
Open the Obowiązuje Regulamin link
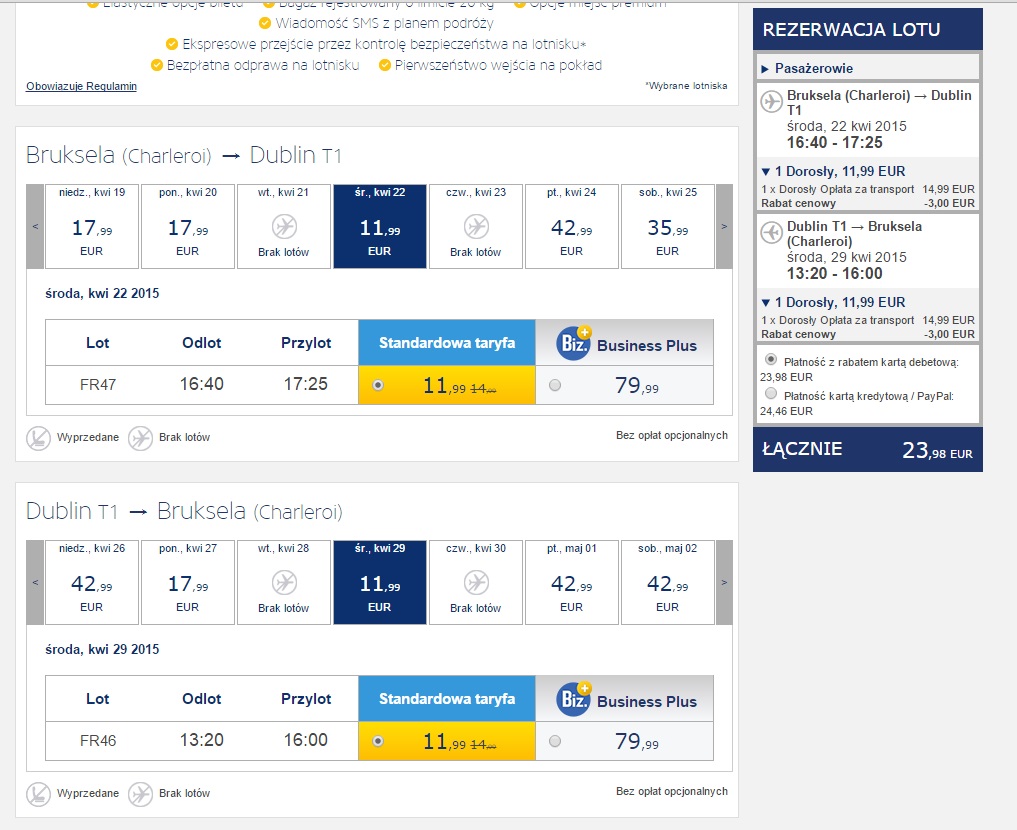click(x=81, y=86)
